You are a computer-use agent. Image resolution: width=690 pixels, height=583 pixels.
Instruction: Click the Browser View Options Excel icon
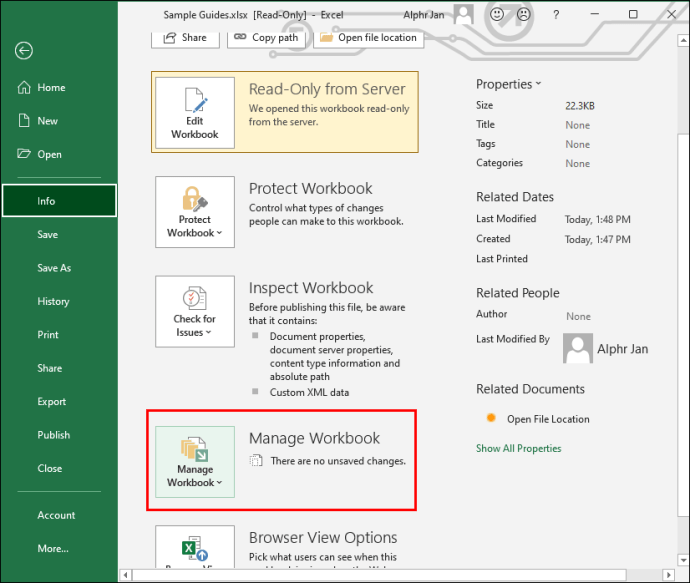[x=195, y=548]
